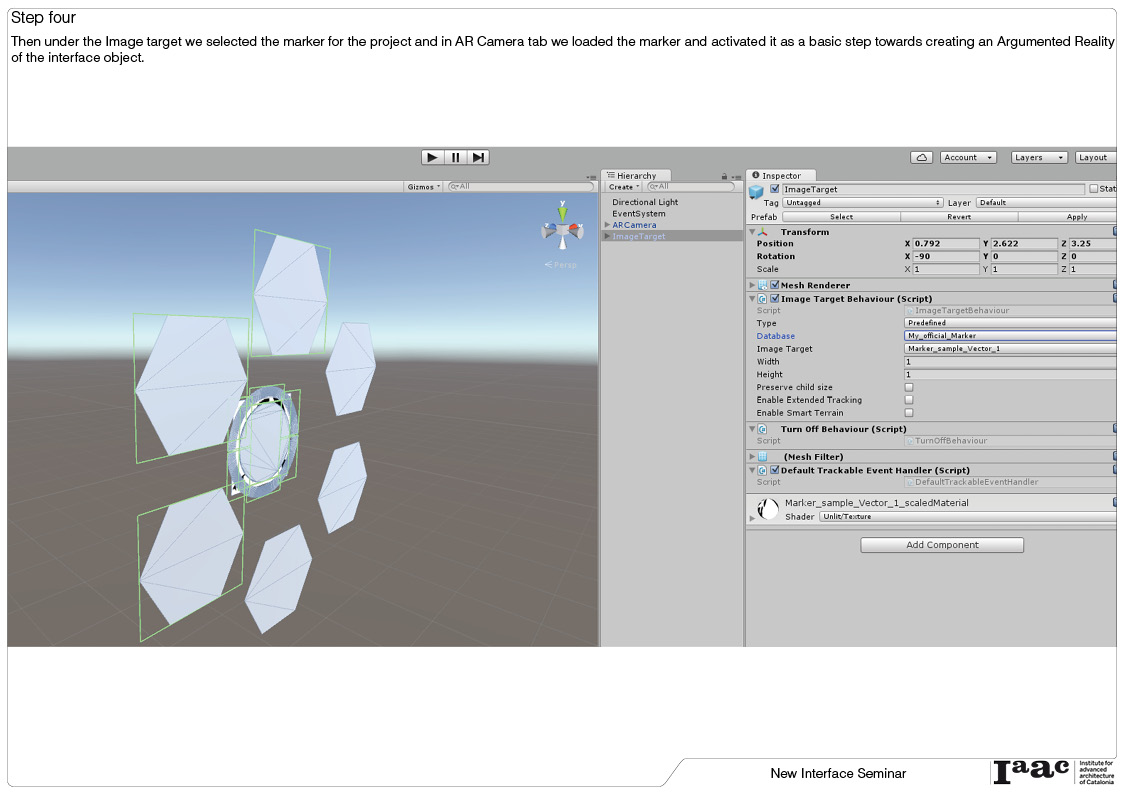Open the Layers dropdown in the toolbar

click(x=1038, y=157)
